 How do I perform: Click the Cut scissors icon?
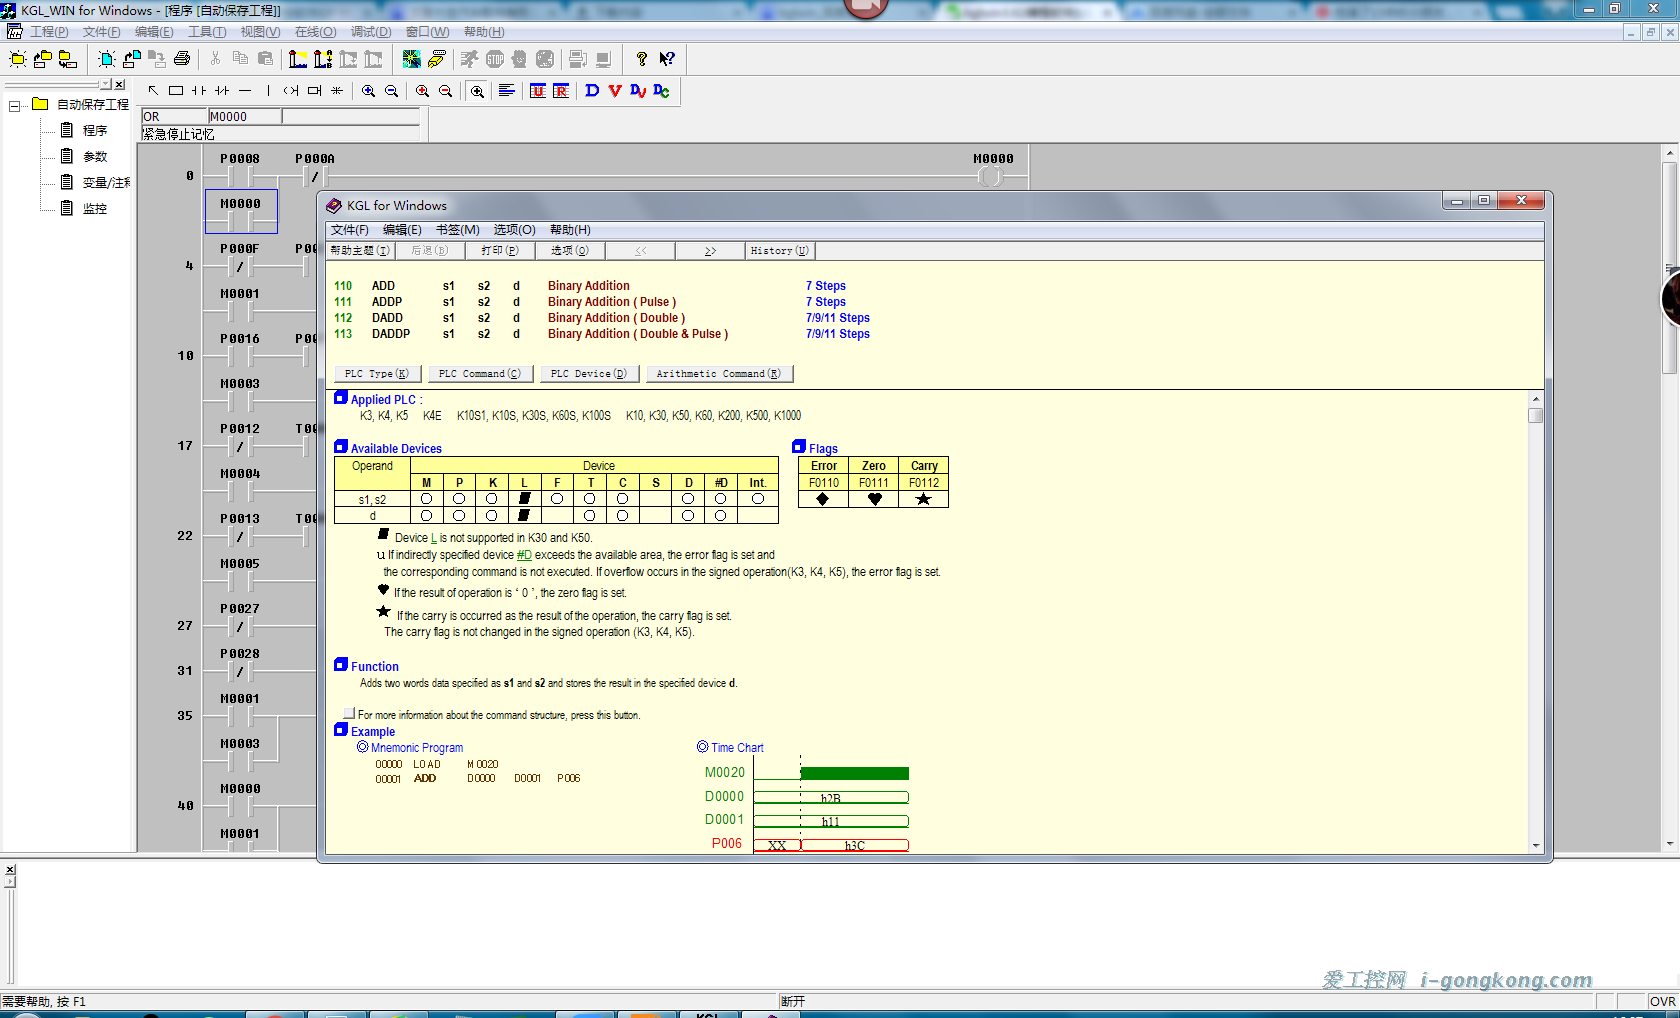[215, 59]
